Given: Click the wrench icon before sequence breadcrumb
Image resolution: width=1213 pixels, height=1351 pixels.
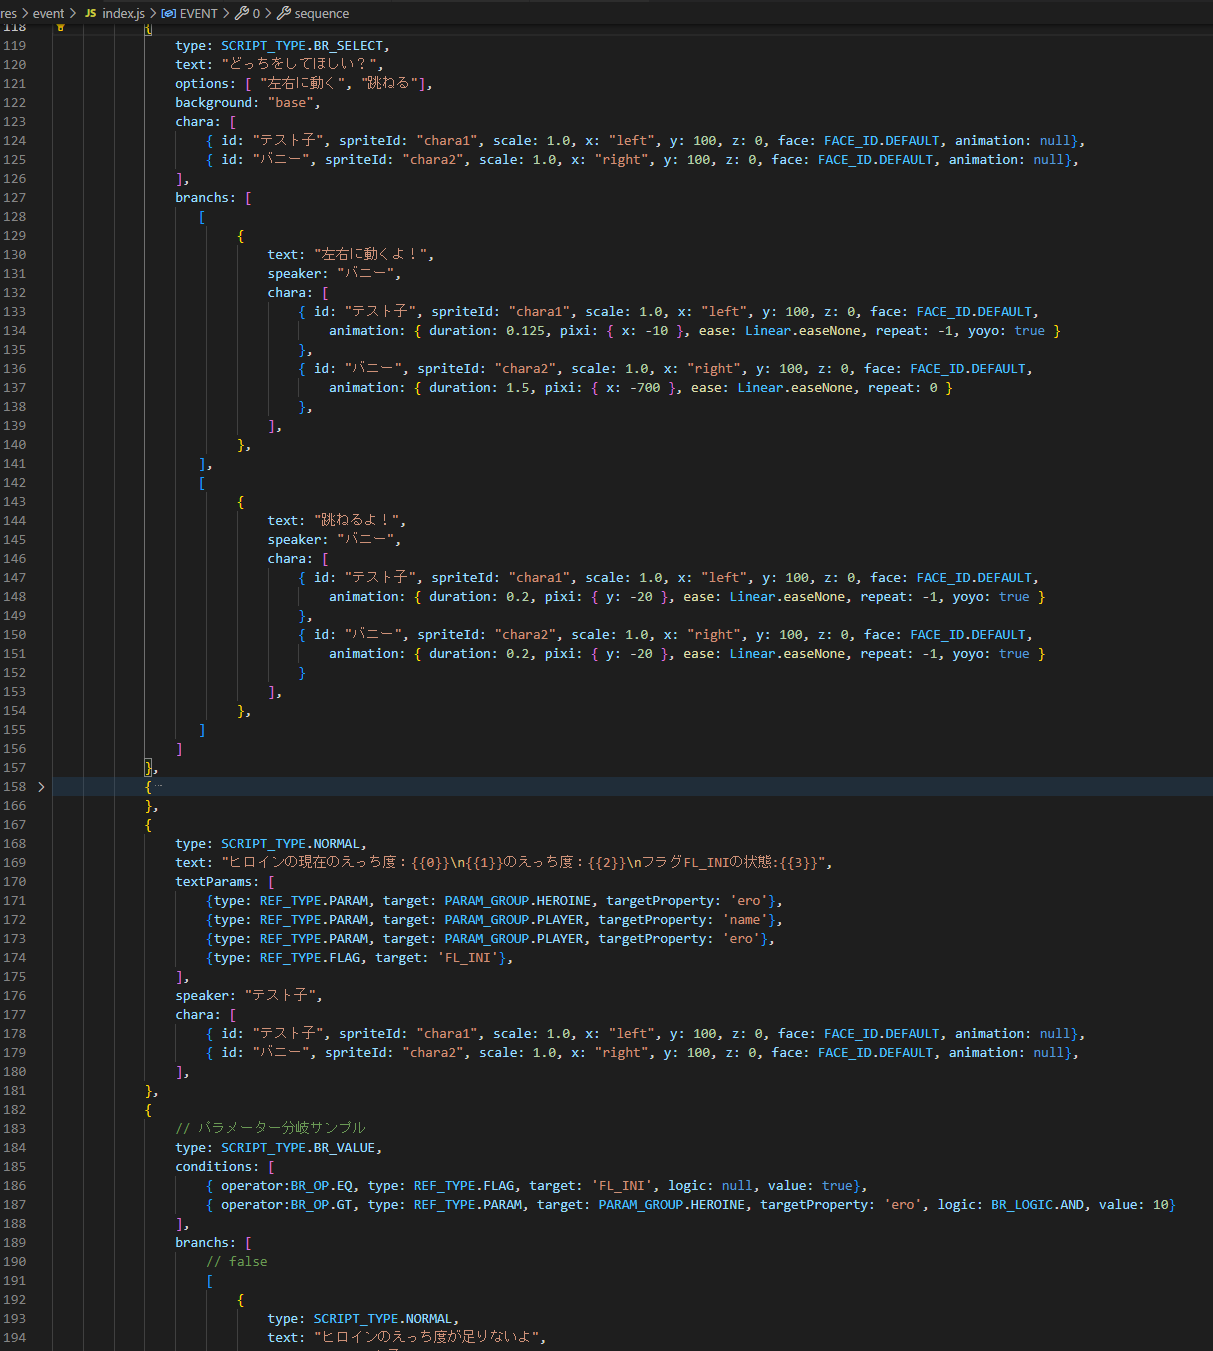Looking at the screenshot, I should coord(284,13).
